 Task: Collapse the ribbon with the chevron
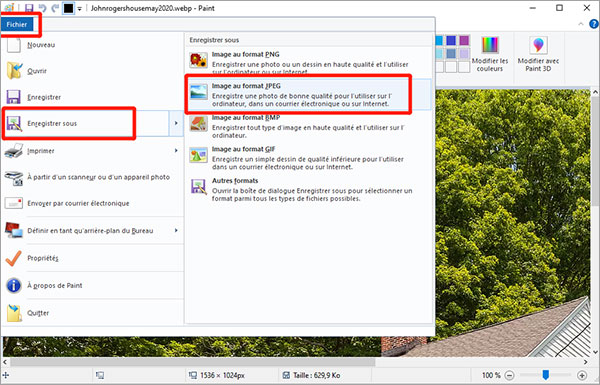pos(581,24)
